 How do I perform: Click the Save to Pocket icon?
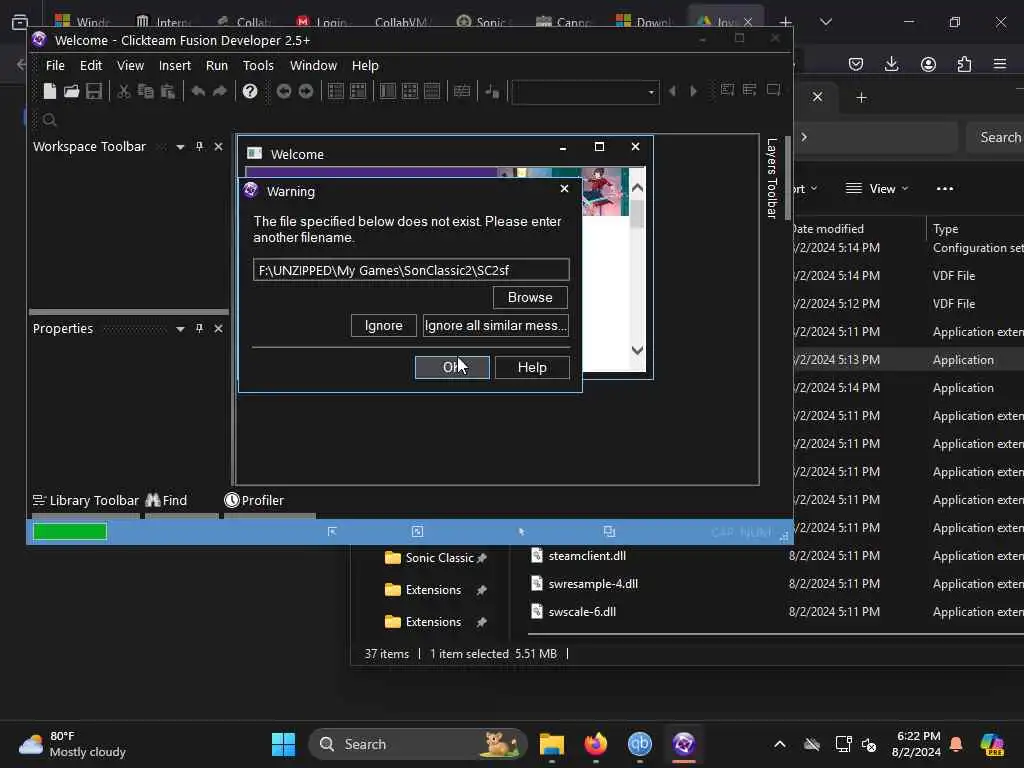coord(856,64)
